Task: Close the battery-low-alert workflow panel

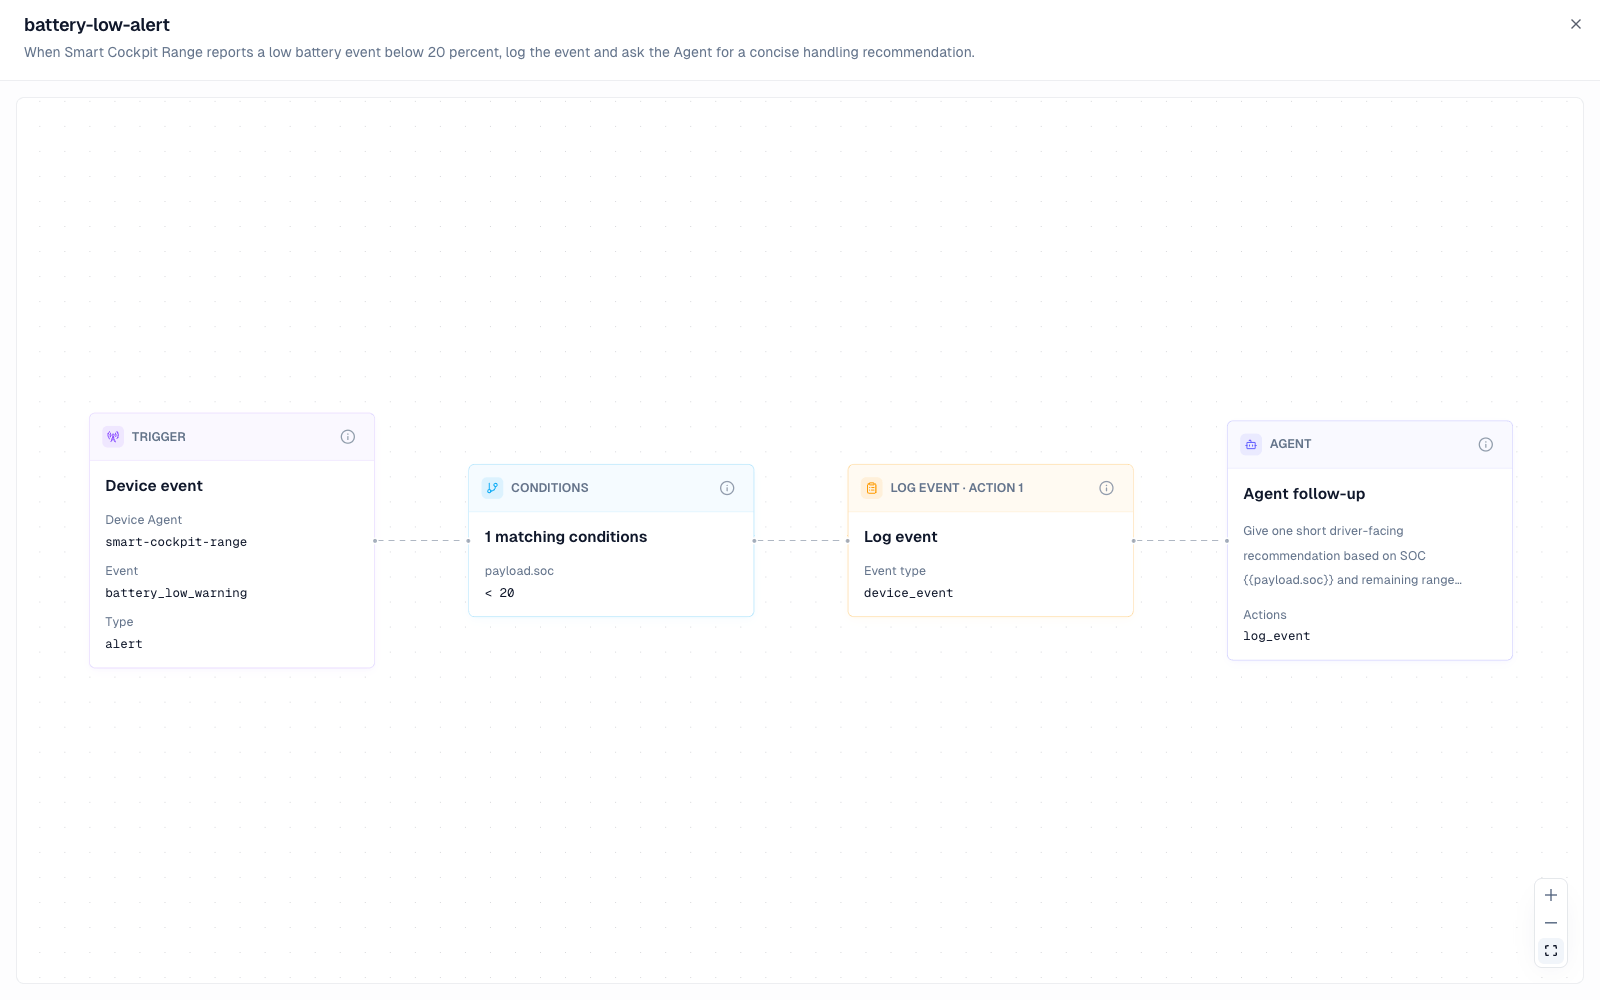Action: pyautogui.click(x=1576, y=24)
